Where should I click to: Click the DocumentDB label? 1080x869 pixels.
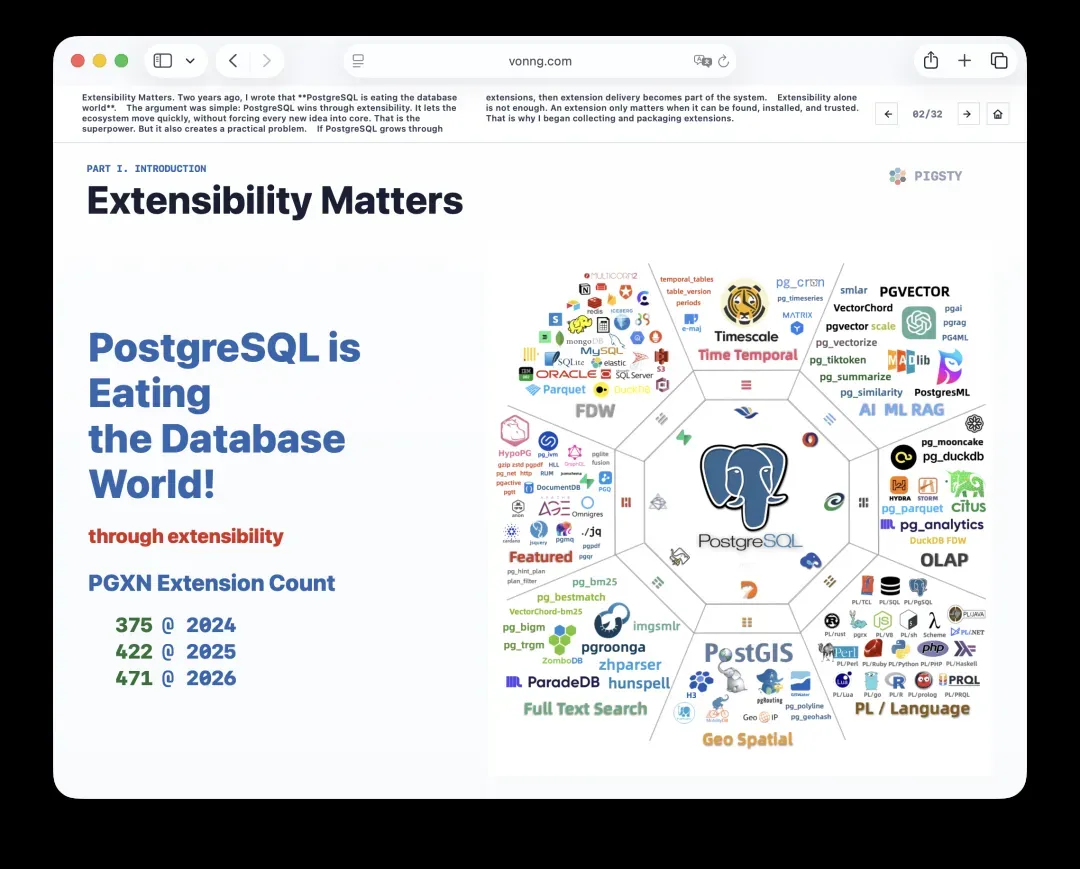pos(558,488)
